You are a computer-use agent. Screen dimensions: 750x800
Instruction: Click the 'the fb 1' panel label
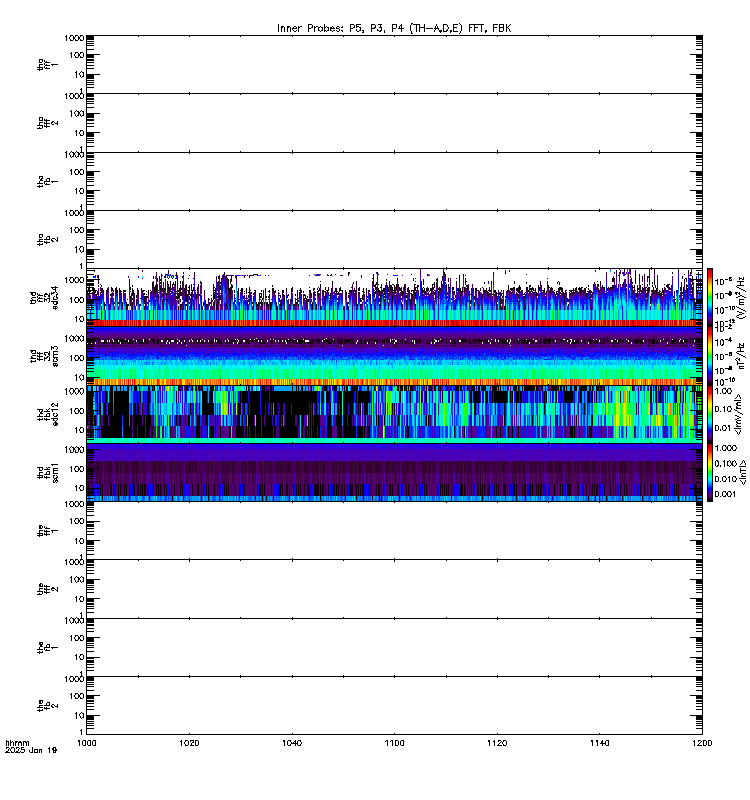coord(47,647)
